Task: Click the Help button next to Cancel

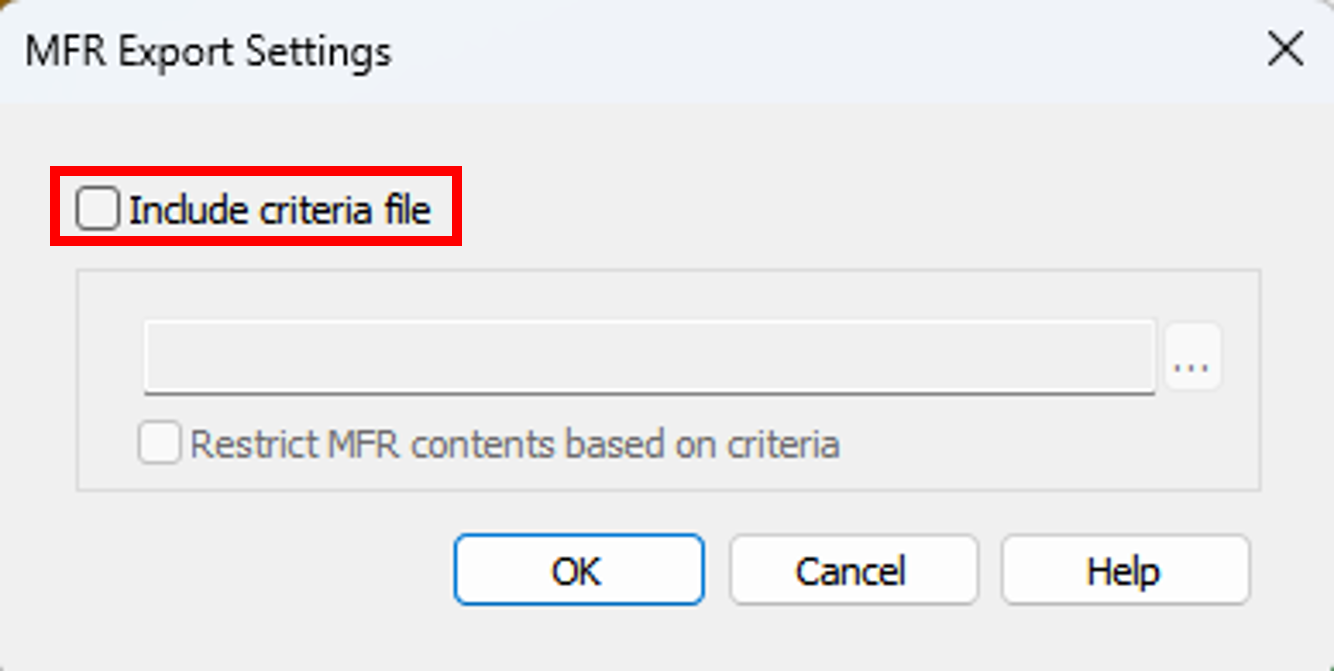Action: 1125,570
